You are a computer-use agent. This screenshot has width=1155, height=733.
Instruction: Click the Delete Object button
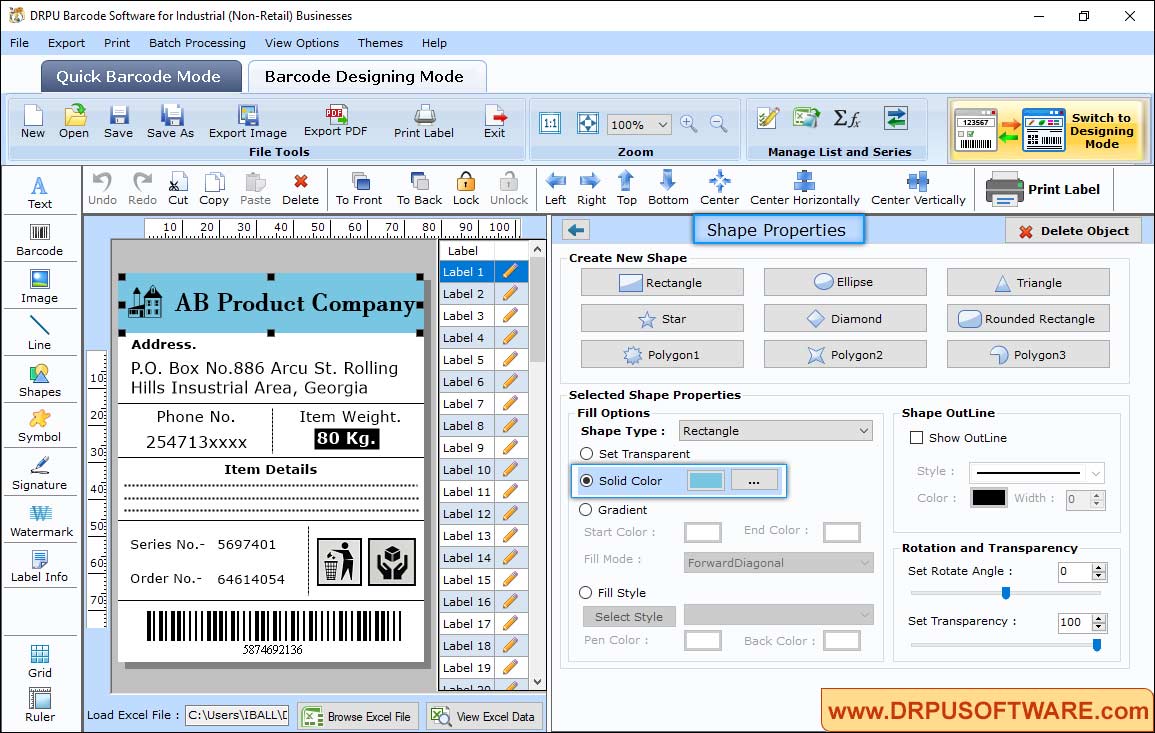click(x=1073, y=231)
